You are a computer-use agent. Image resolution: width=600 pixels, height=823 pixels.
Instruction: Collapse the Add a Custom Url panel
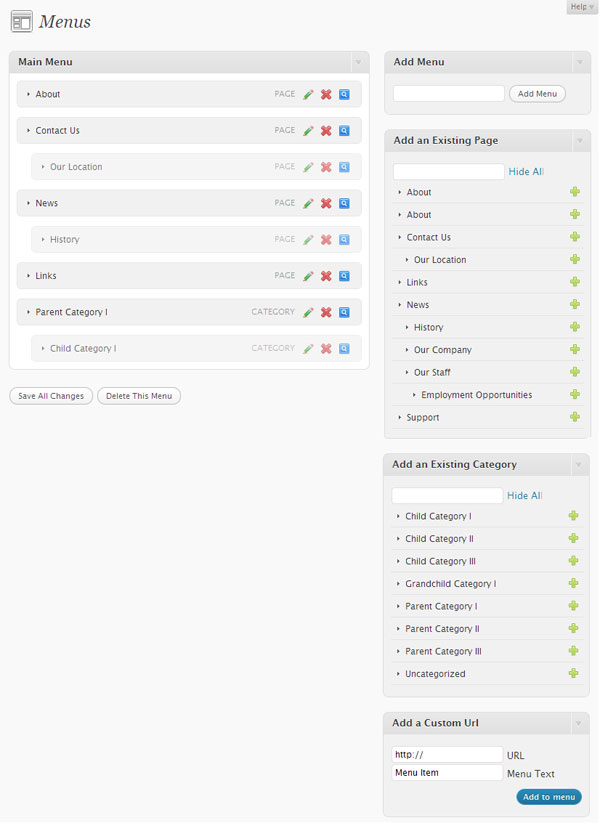point(578,723)
